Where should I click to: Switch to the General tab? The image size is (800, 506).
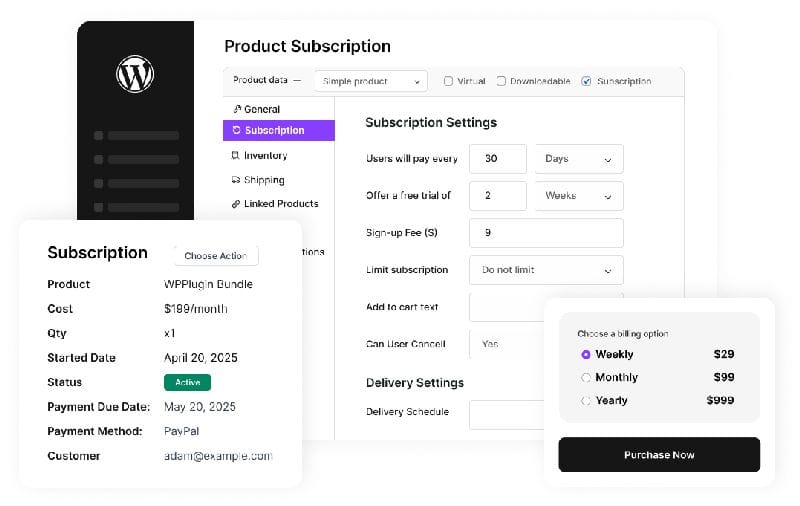point(279,109)
